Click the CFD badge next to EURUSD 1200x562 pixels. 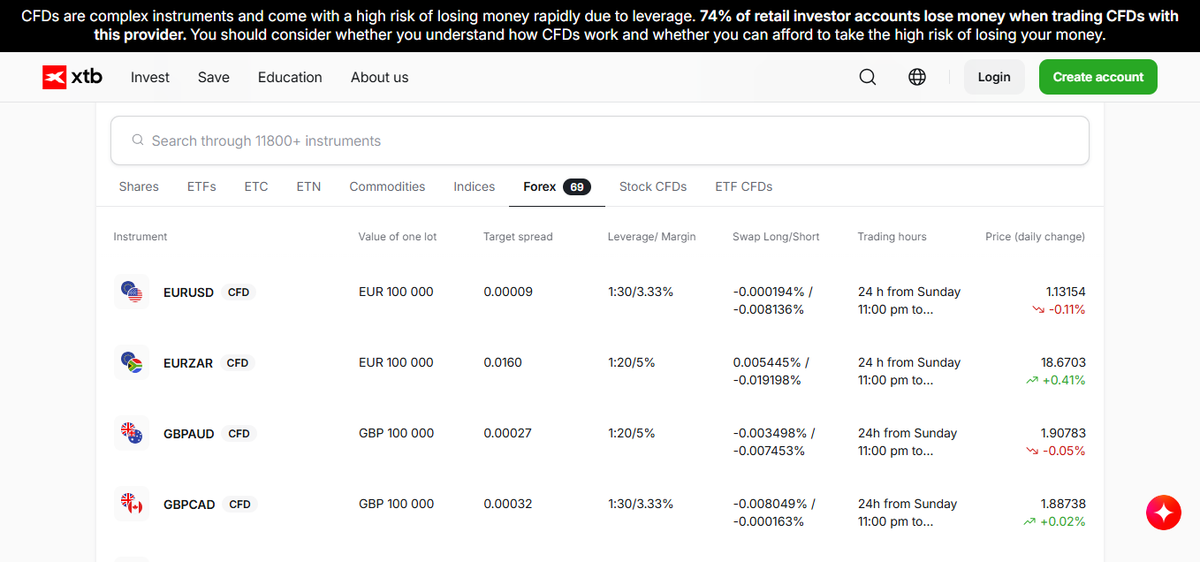click(239, 293)
